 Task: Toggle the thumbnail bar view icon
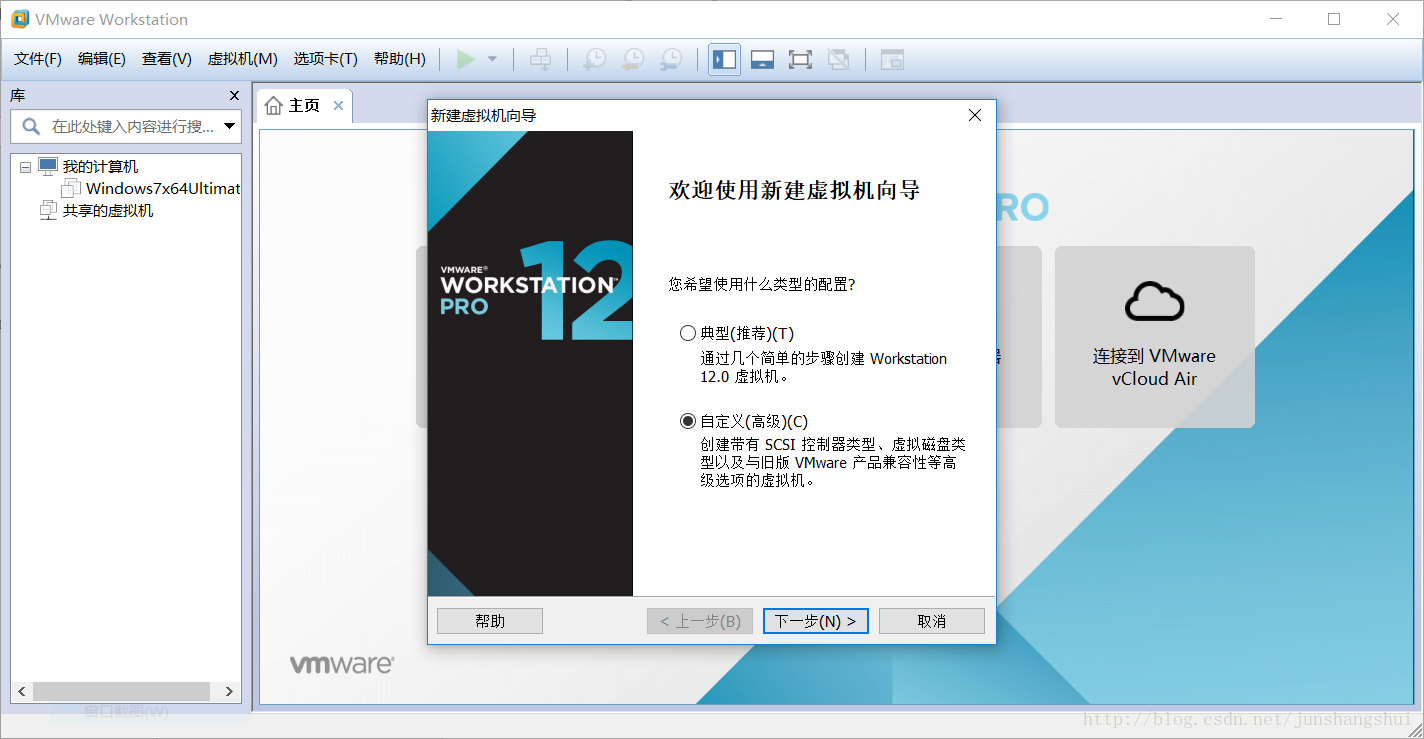[x=762, y=60]
